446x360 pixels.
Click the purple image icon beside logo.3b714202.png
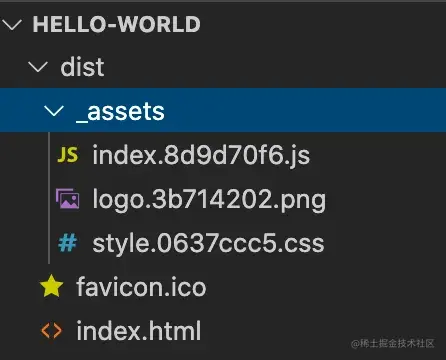68,199
